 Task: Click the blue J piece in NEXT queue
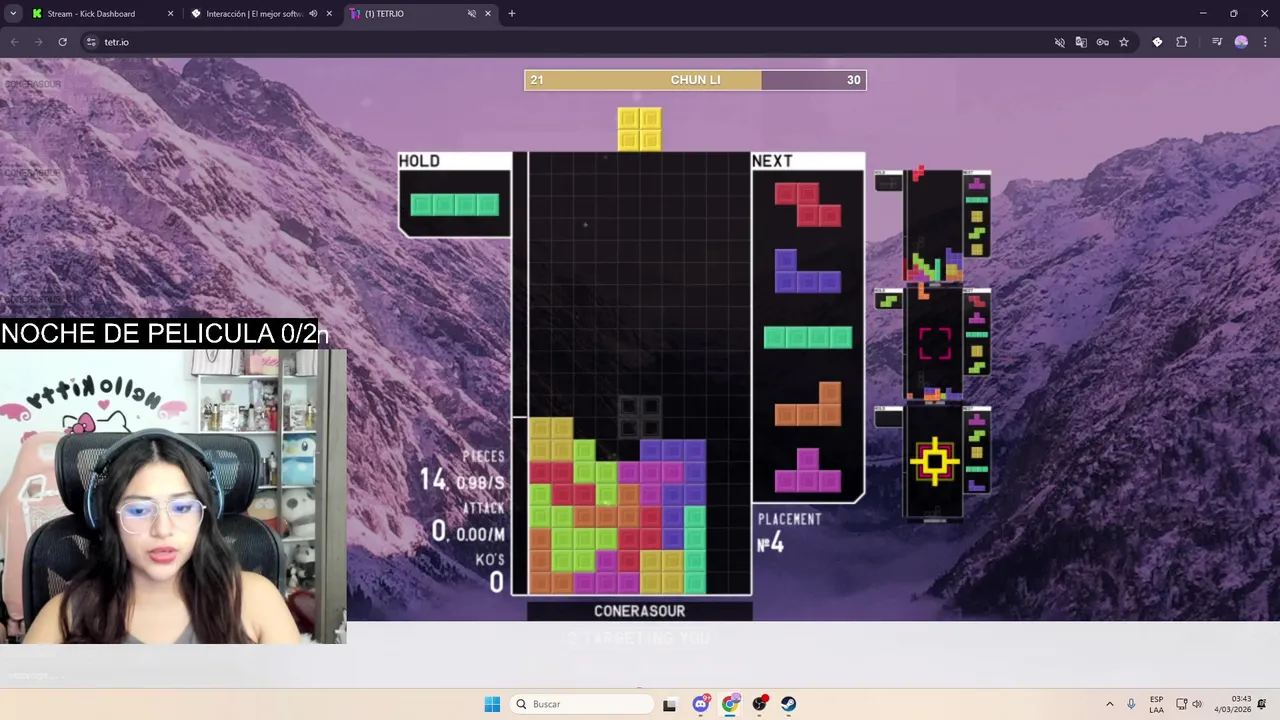(x=807, y=271)
